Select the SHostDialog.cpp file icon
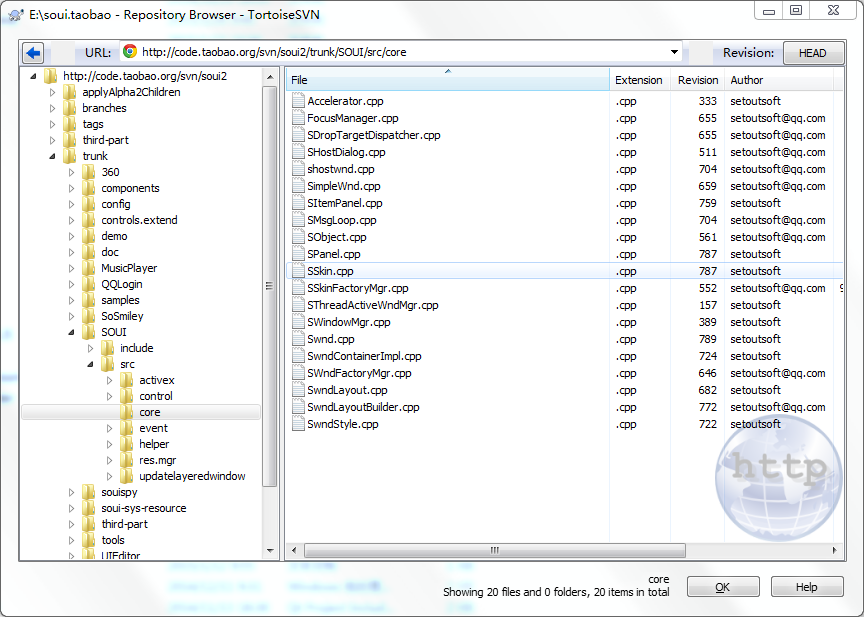This screenshot has height=617, width=864. click(x=298, y=152)
